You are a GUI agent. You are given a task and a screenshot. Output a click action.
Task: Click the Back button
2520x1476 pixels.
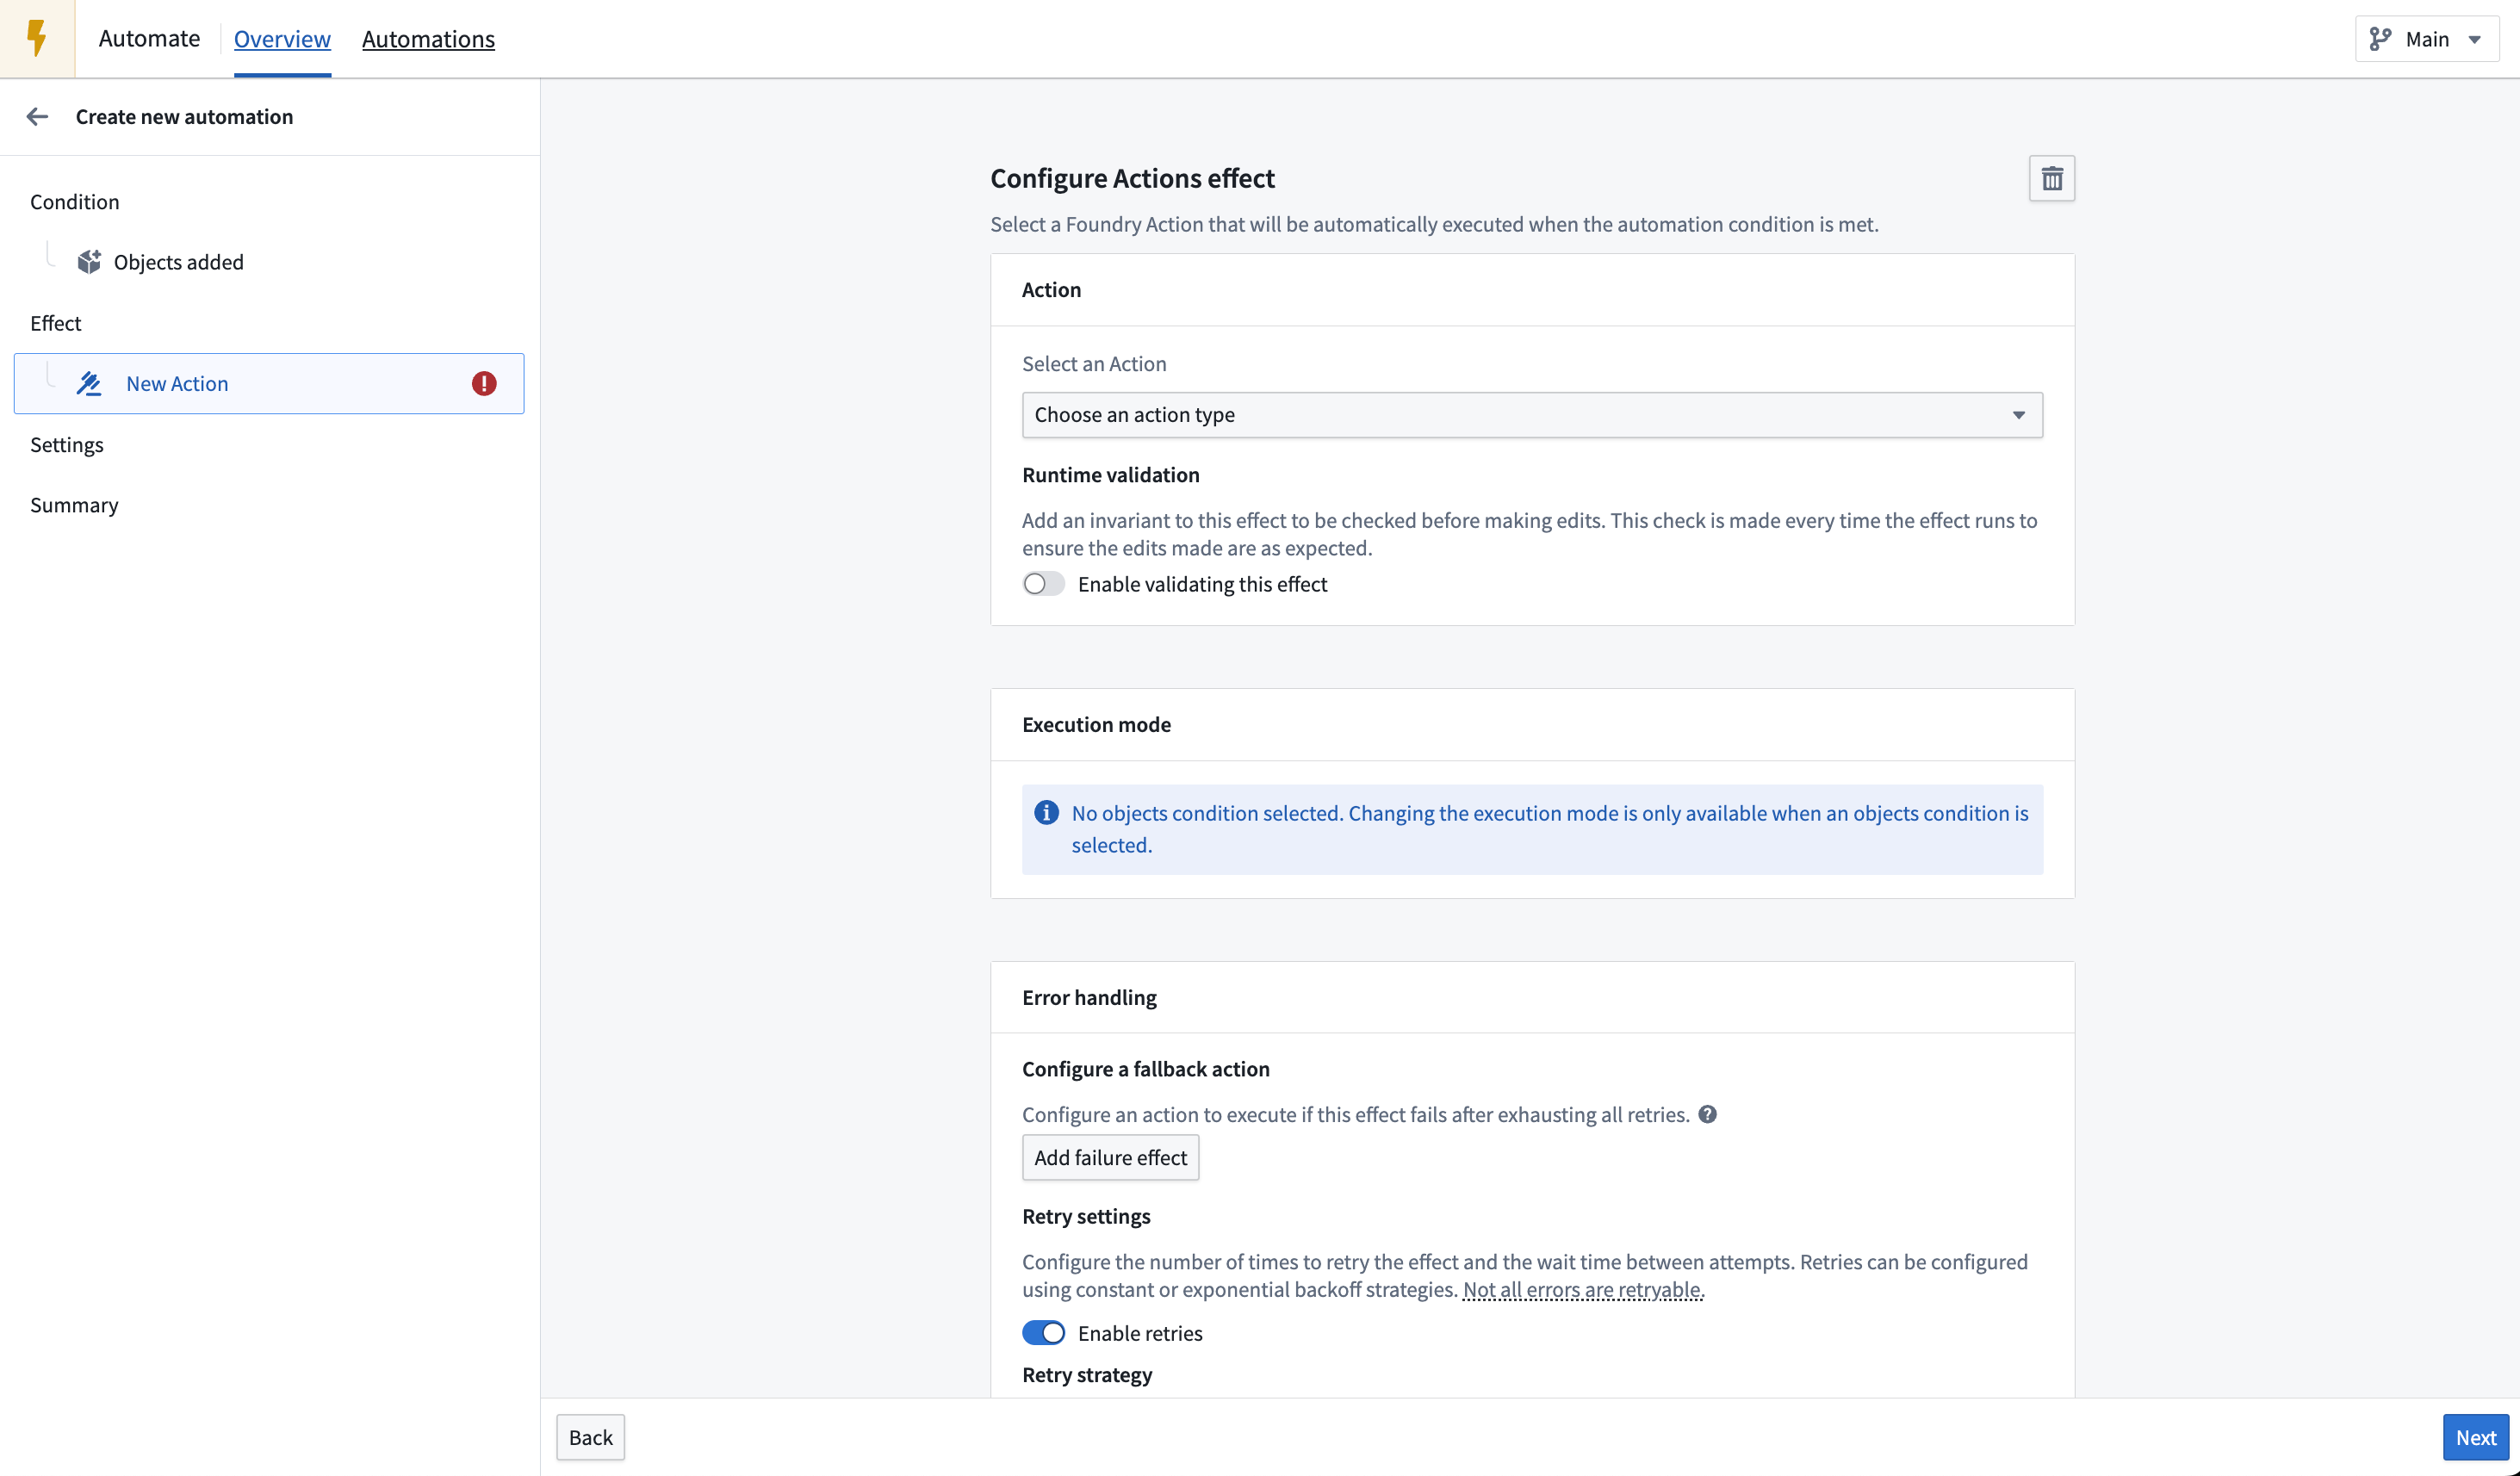pos(590,1438)
